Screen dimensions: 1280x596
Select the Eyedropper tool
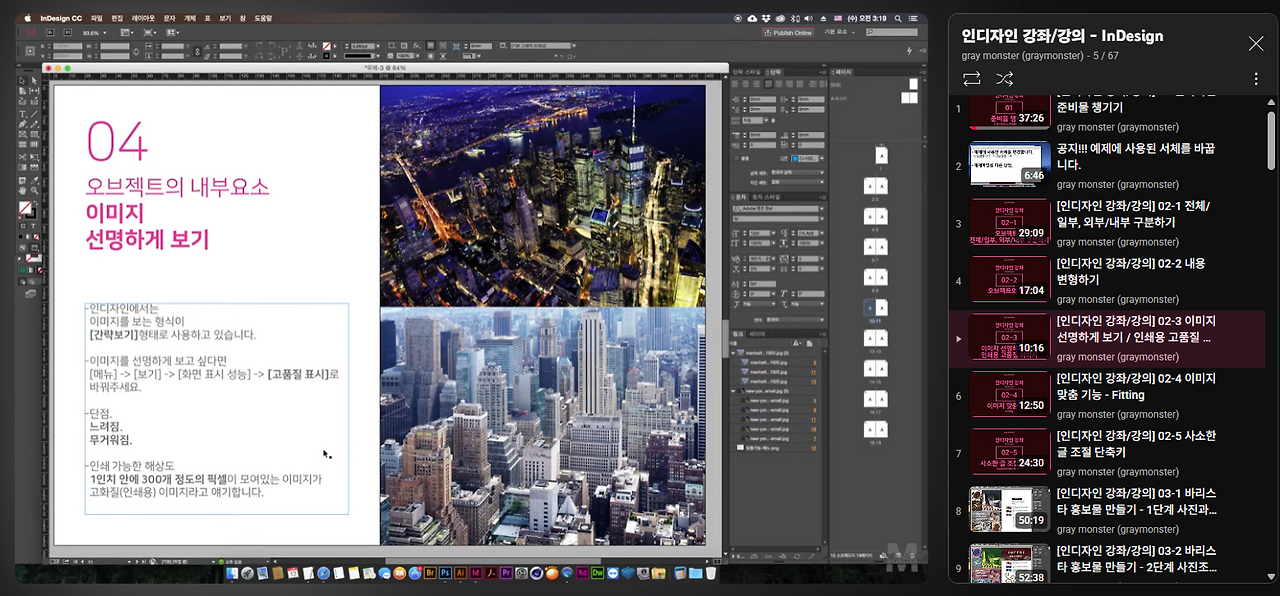coord(34,180)
